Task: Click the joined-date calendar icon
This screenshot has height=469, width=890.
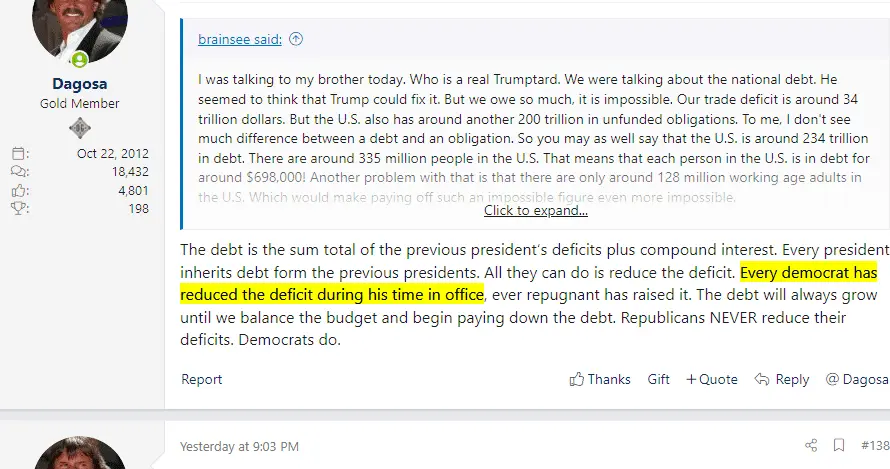Action: (x=19, y=154)
